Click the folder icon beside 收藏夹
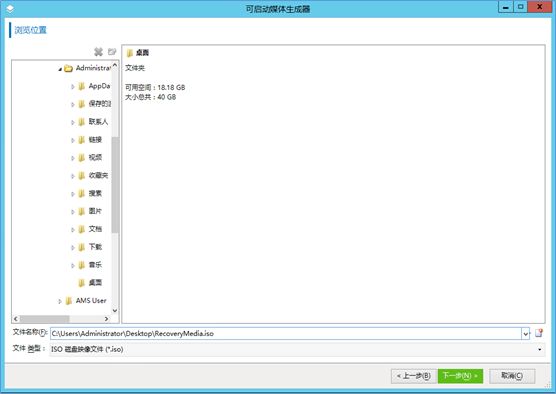556x394 pixels. click(x=82, y=176)
